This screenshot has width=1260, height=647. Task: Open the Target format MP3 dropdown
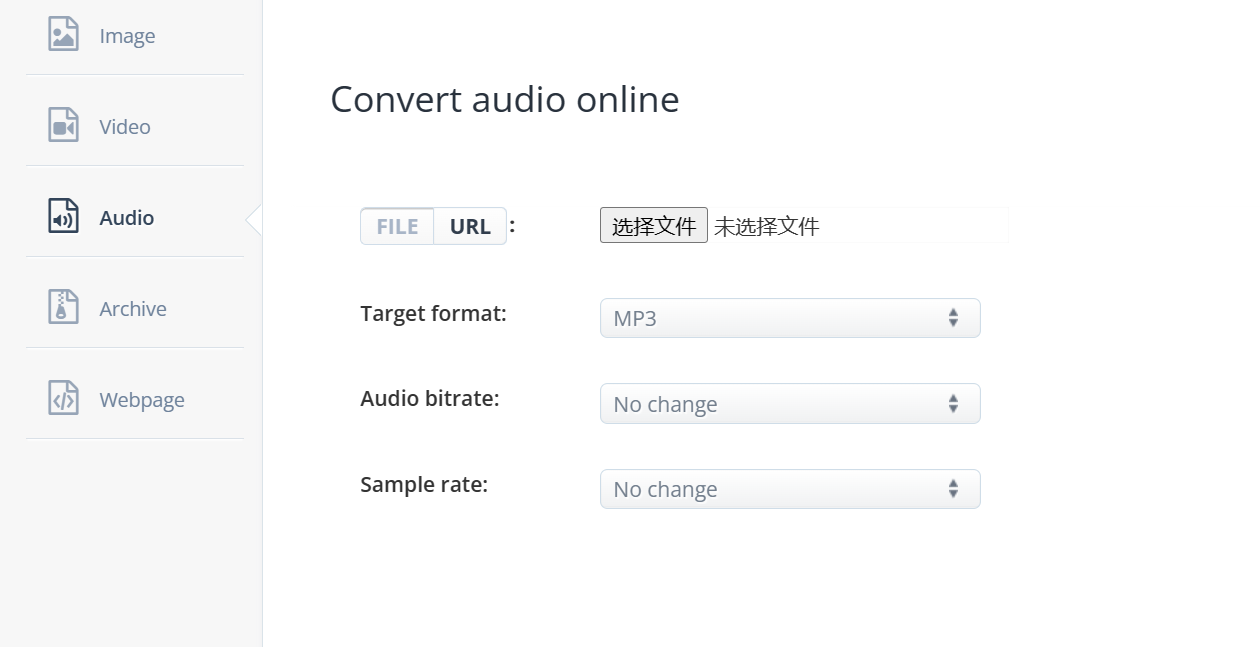[x=789, y=319]
